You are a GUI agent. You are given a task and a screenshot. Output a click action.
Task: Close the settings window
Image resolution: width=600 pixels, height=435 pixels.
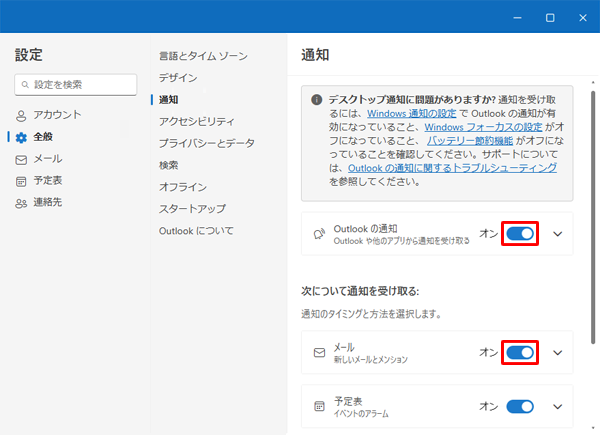(583, 18)
